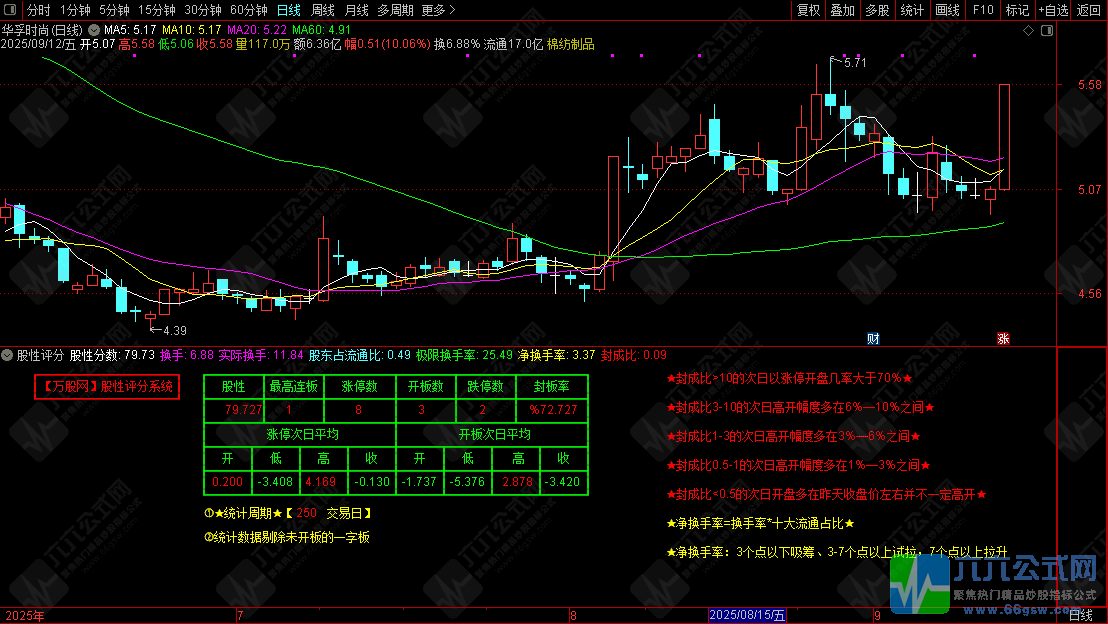Click the 开板数 header cell

(425, 387)
